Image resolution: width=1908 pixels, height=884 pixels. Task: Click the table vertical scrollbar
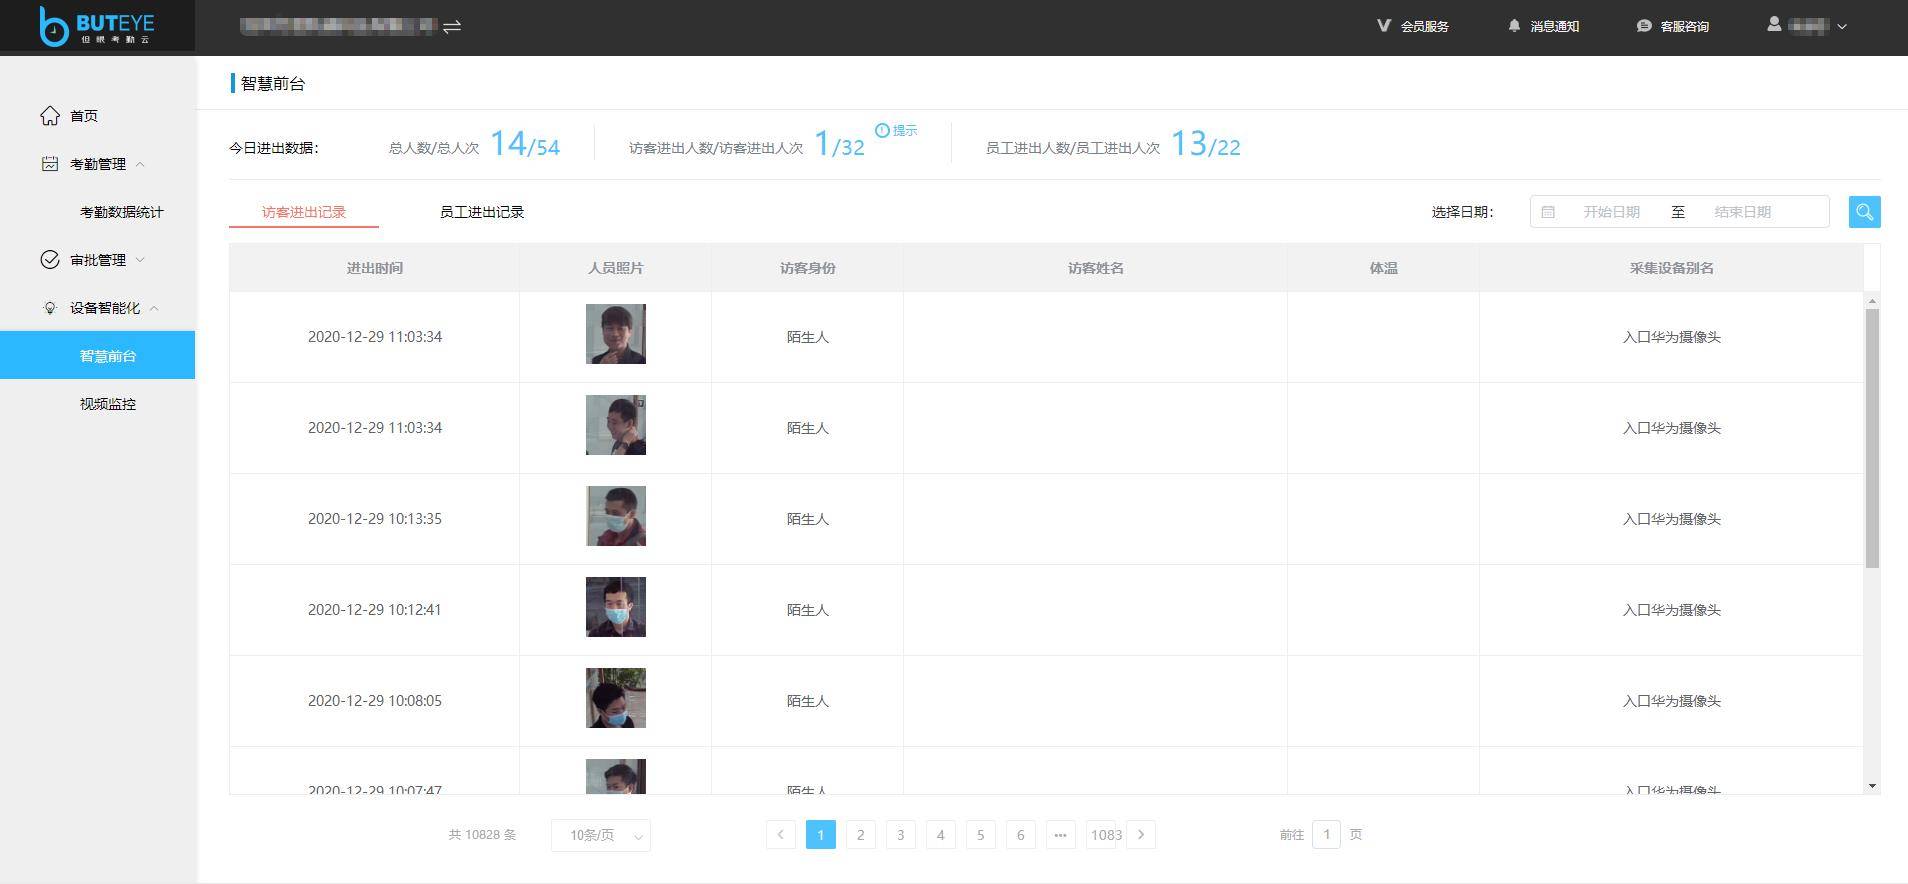pos(1872,438)
